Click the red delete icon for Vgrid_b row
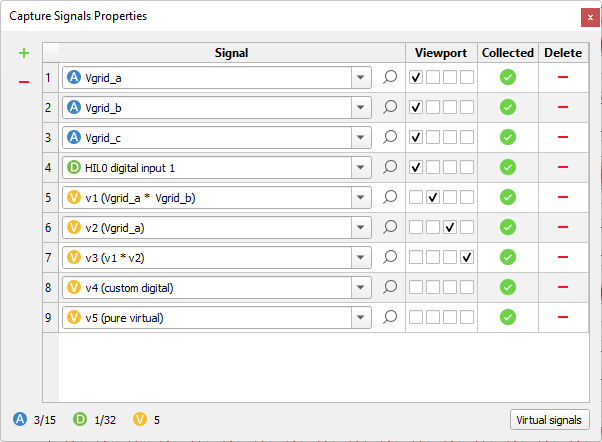This screenshot has height=442, width=602. pyautogui.click(x=563, y=107)
